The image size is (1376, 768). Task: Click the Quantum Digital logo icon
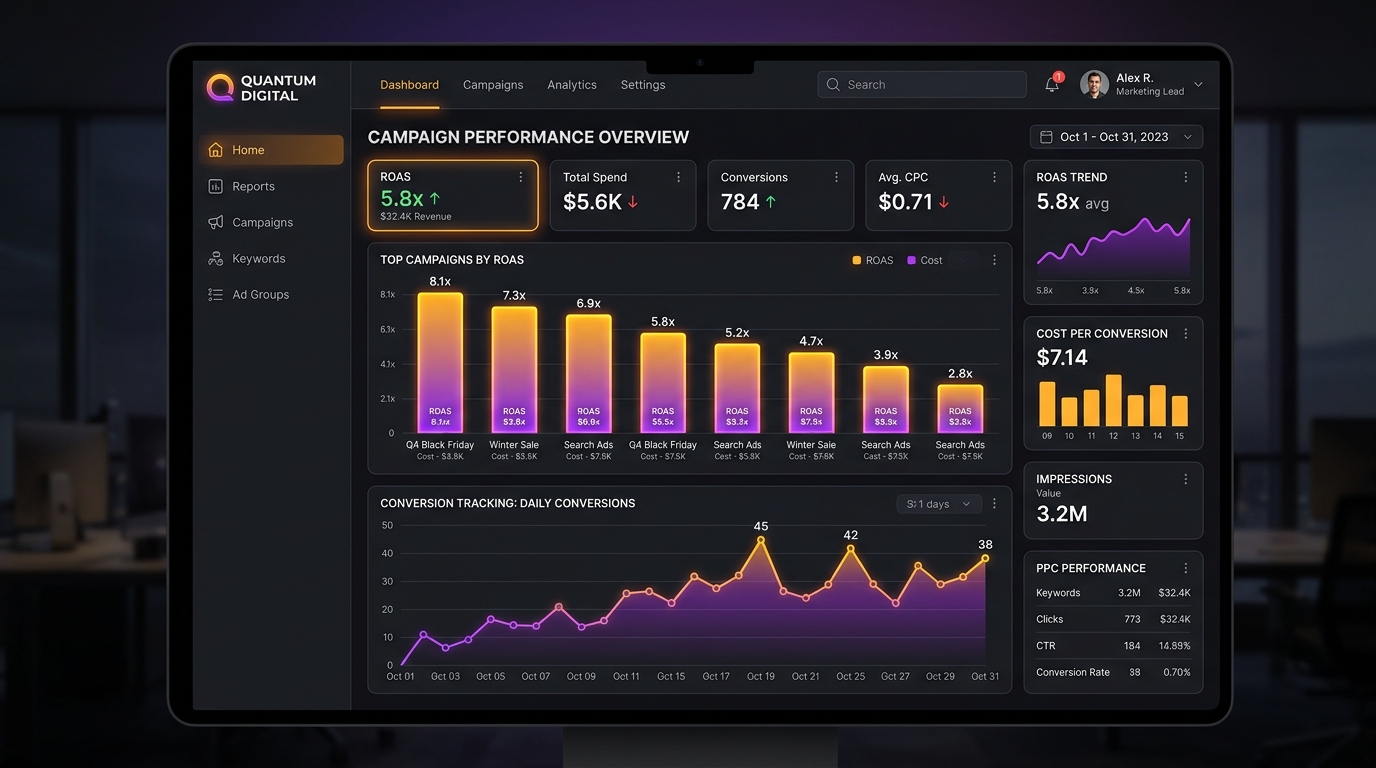click(x=220, y=88)
